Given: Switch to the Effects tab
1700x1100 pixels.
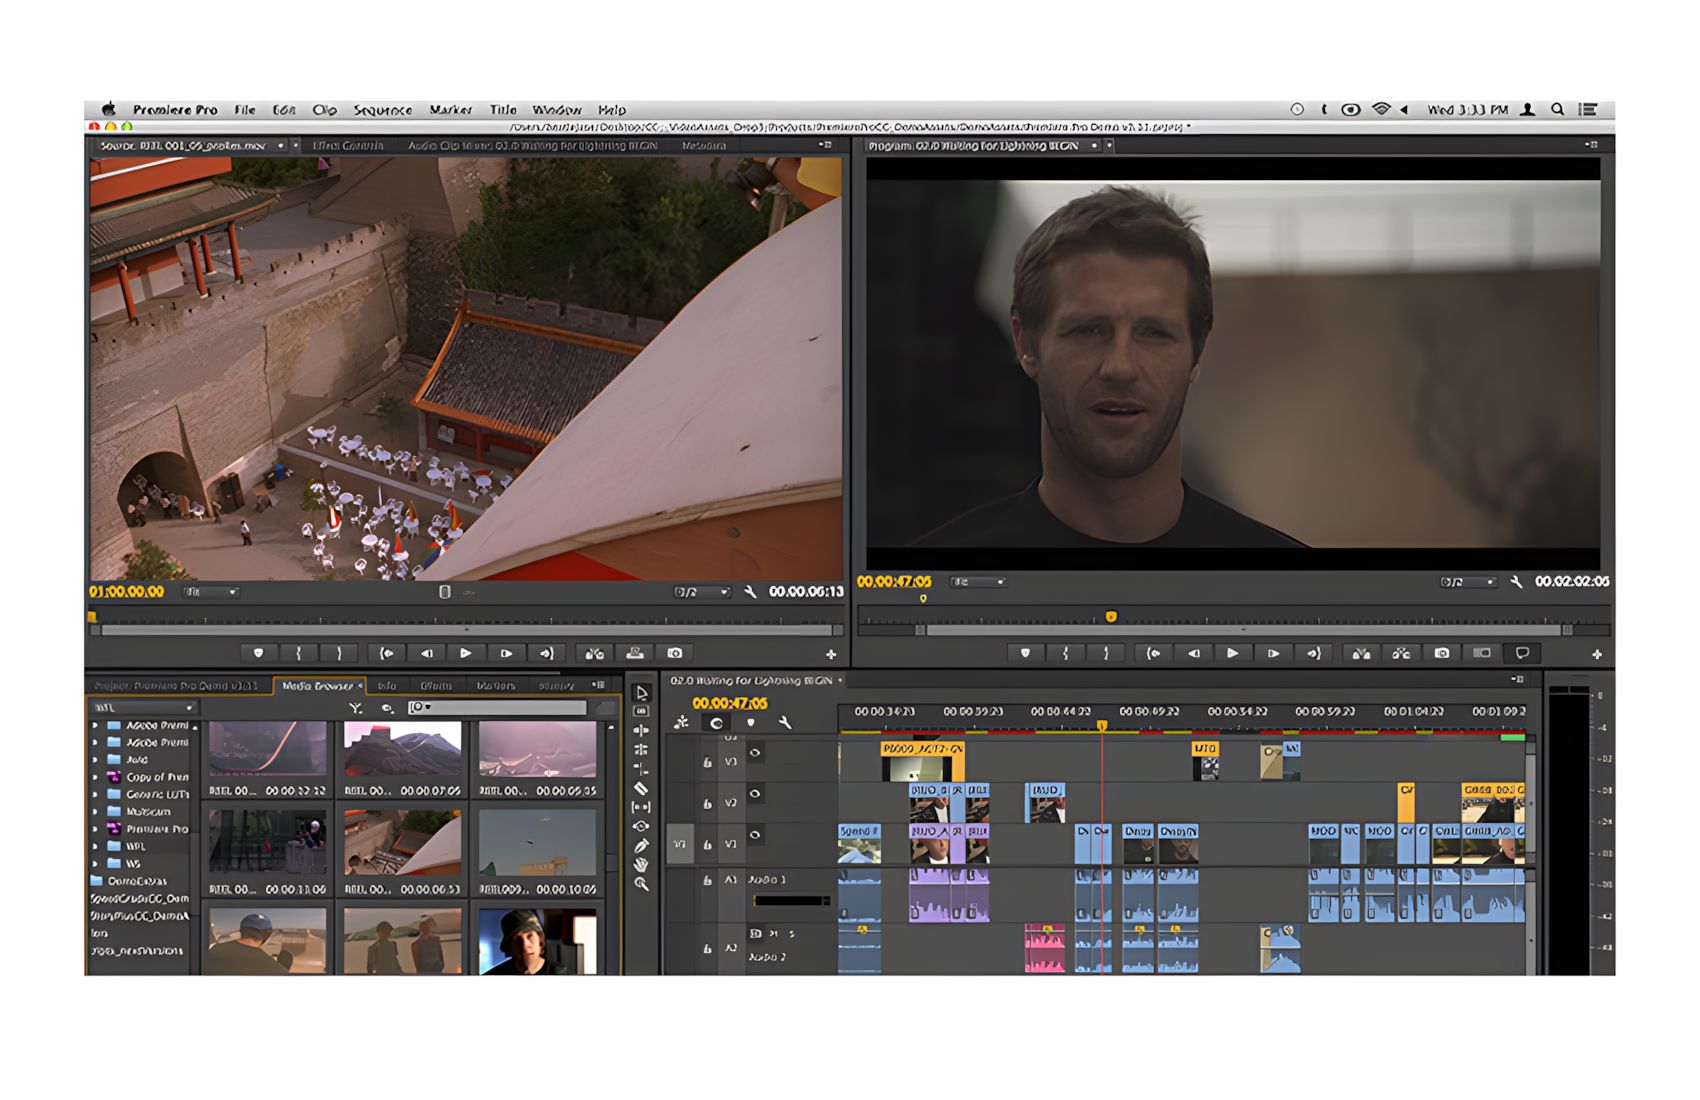Looking at the screenshot, I should pyautogui.click(x=435, y=686).
